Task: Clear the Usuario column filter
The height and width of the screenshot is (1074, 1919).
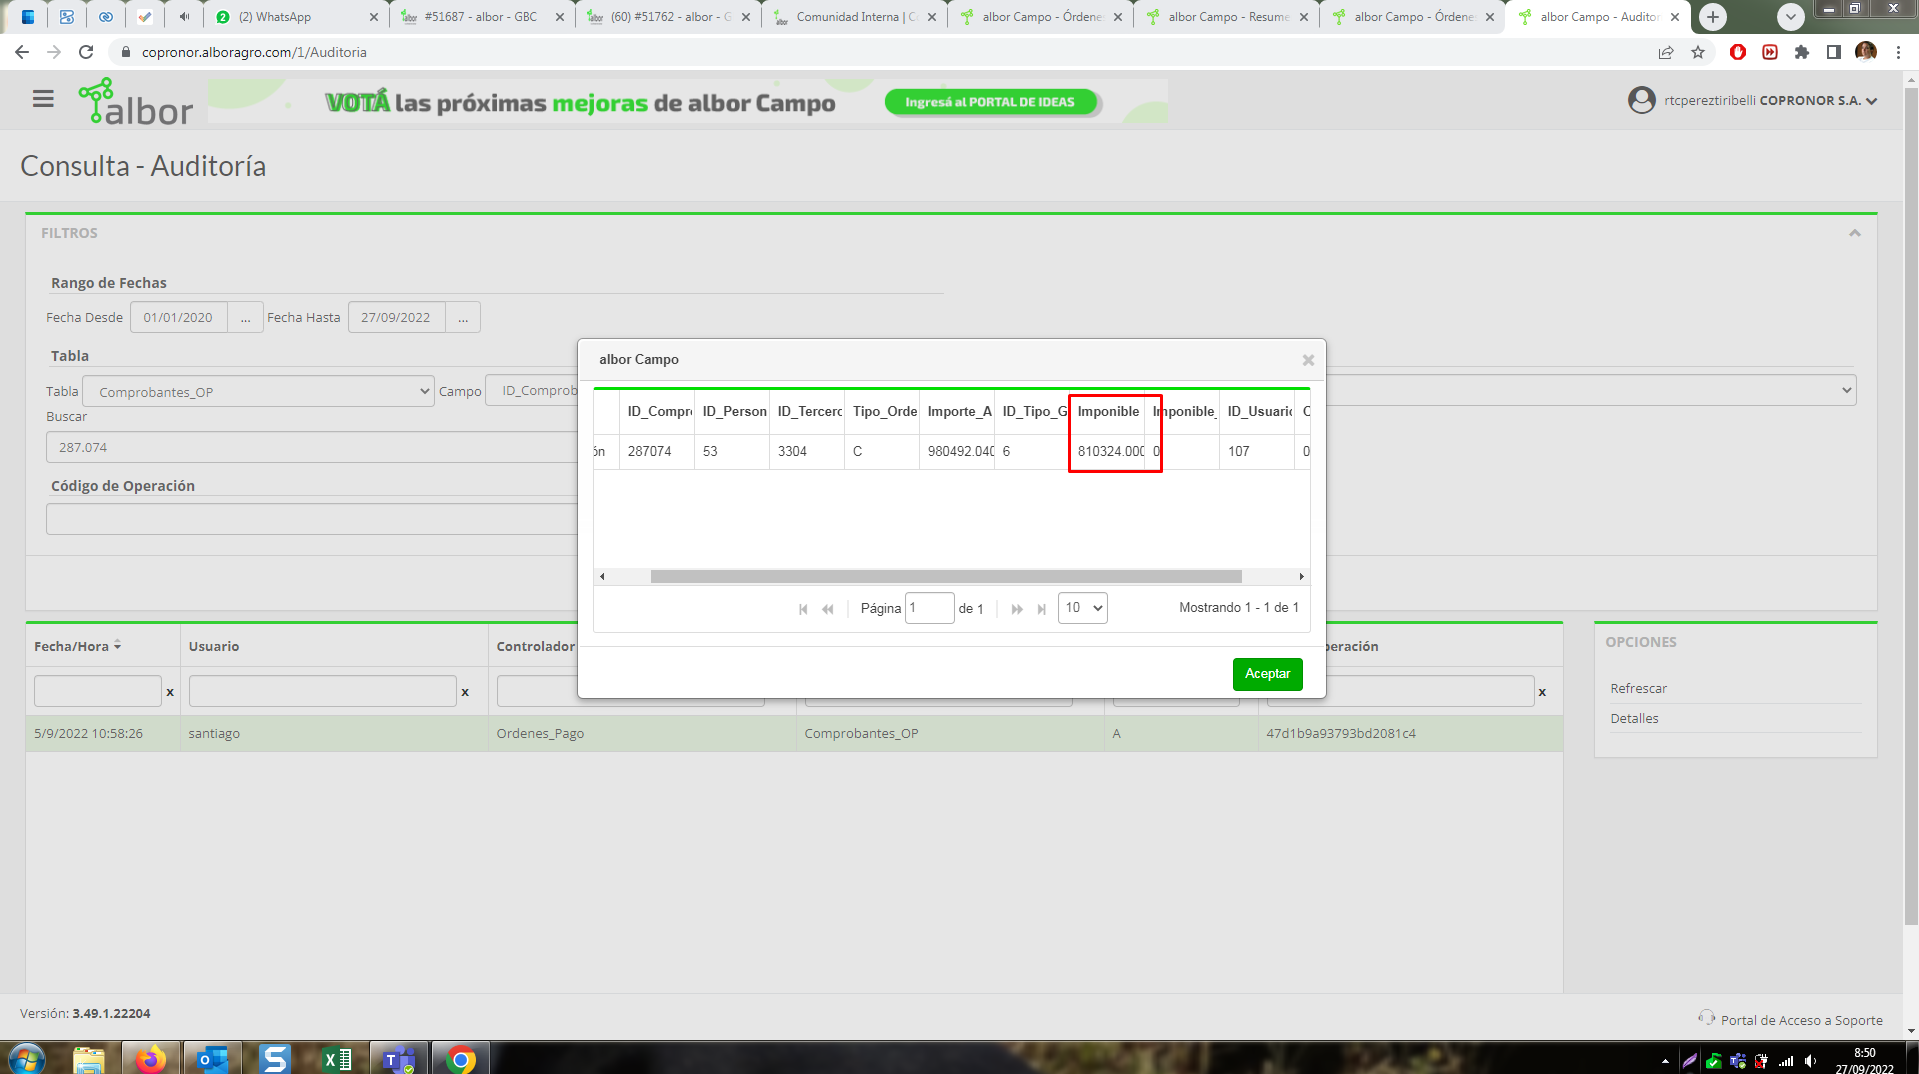Action: pos(465,692)
